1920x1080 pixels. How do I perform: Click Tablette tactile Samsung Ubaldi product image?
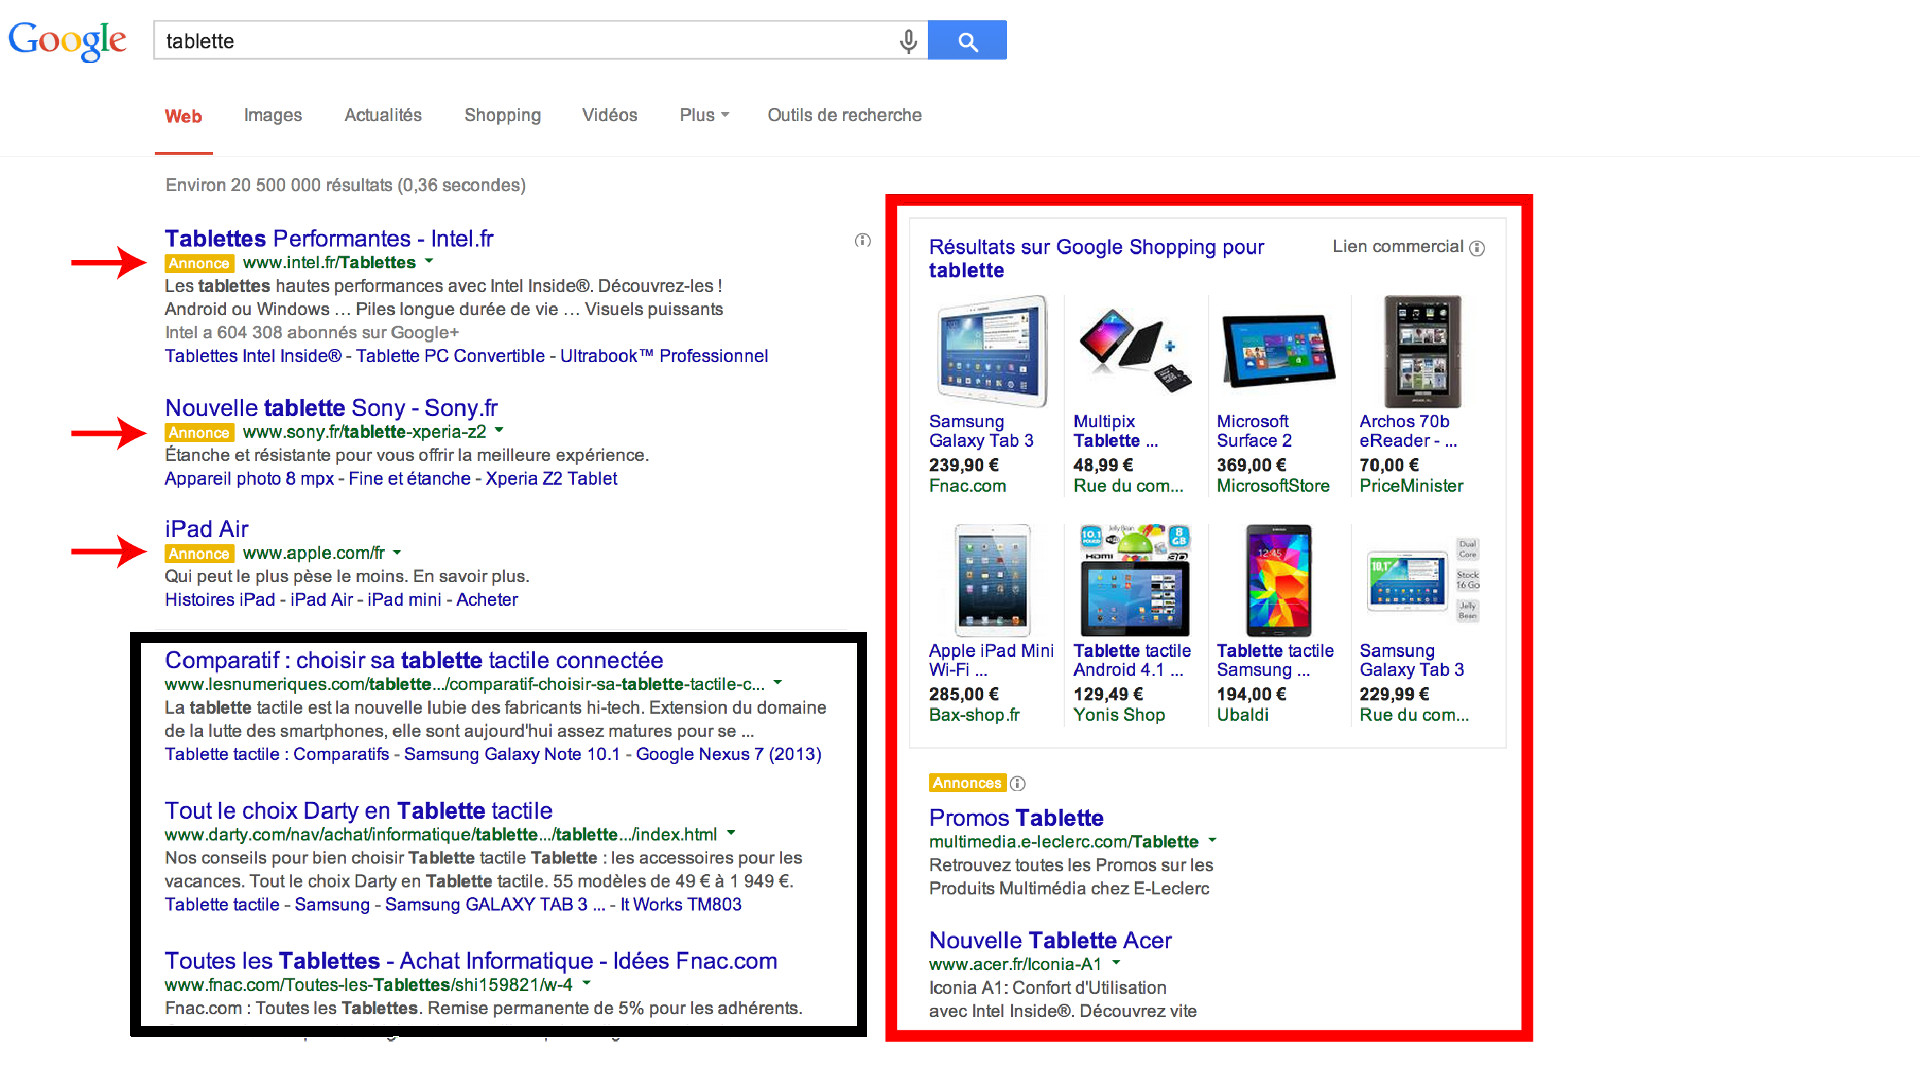click(x=1278, y=580)
